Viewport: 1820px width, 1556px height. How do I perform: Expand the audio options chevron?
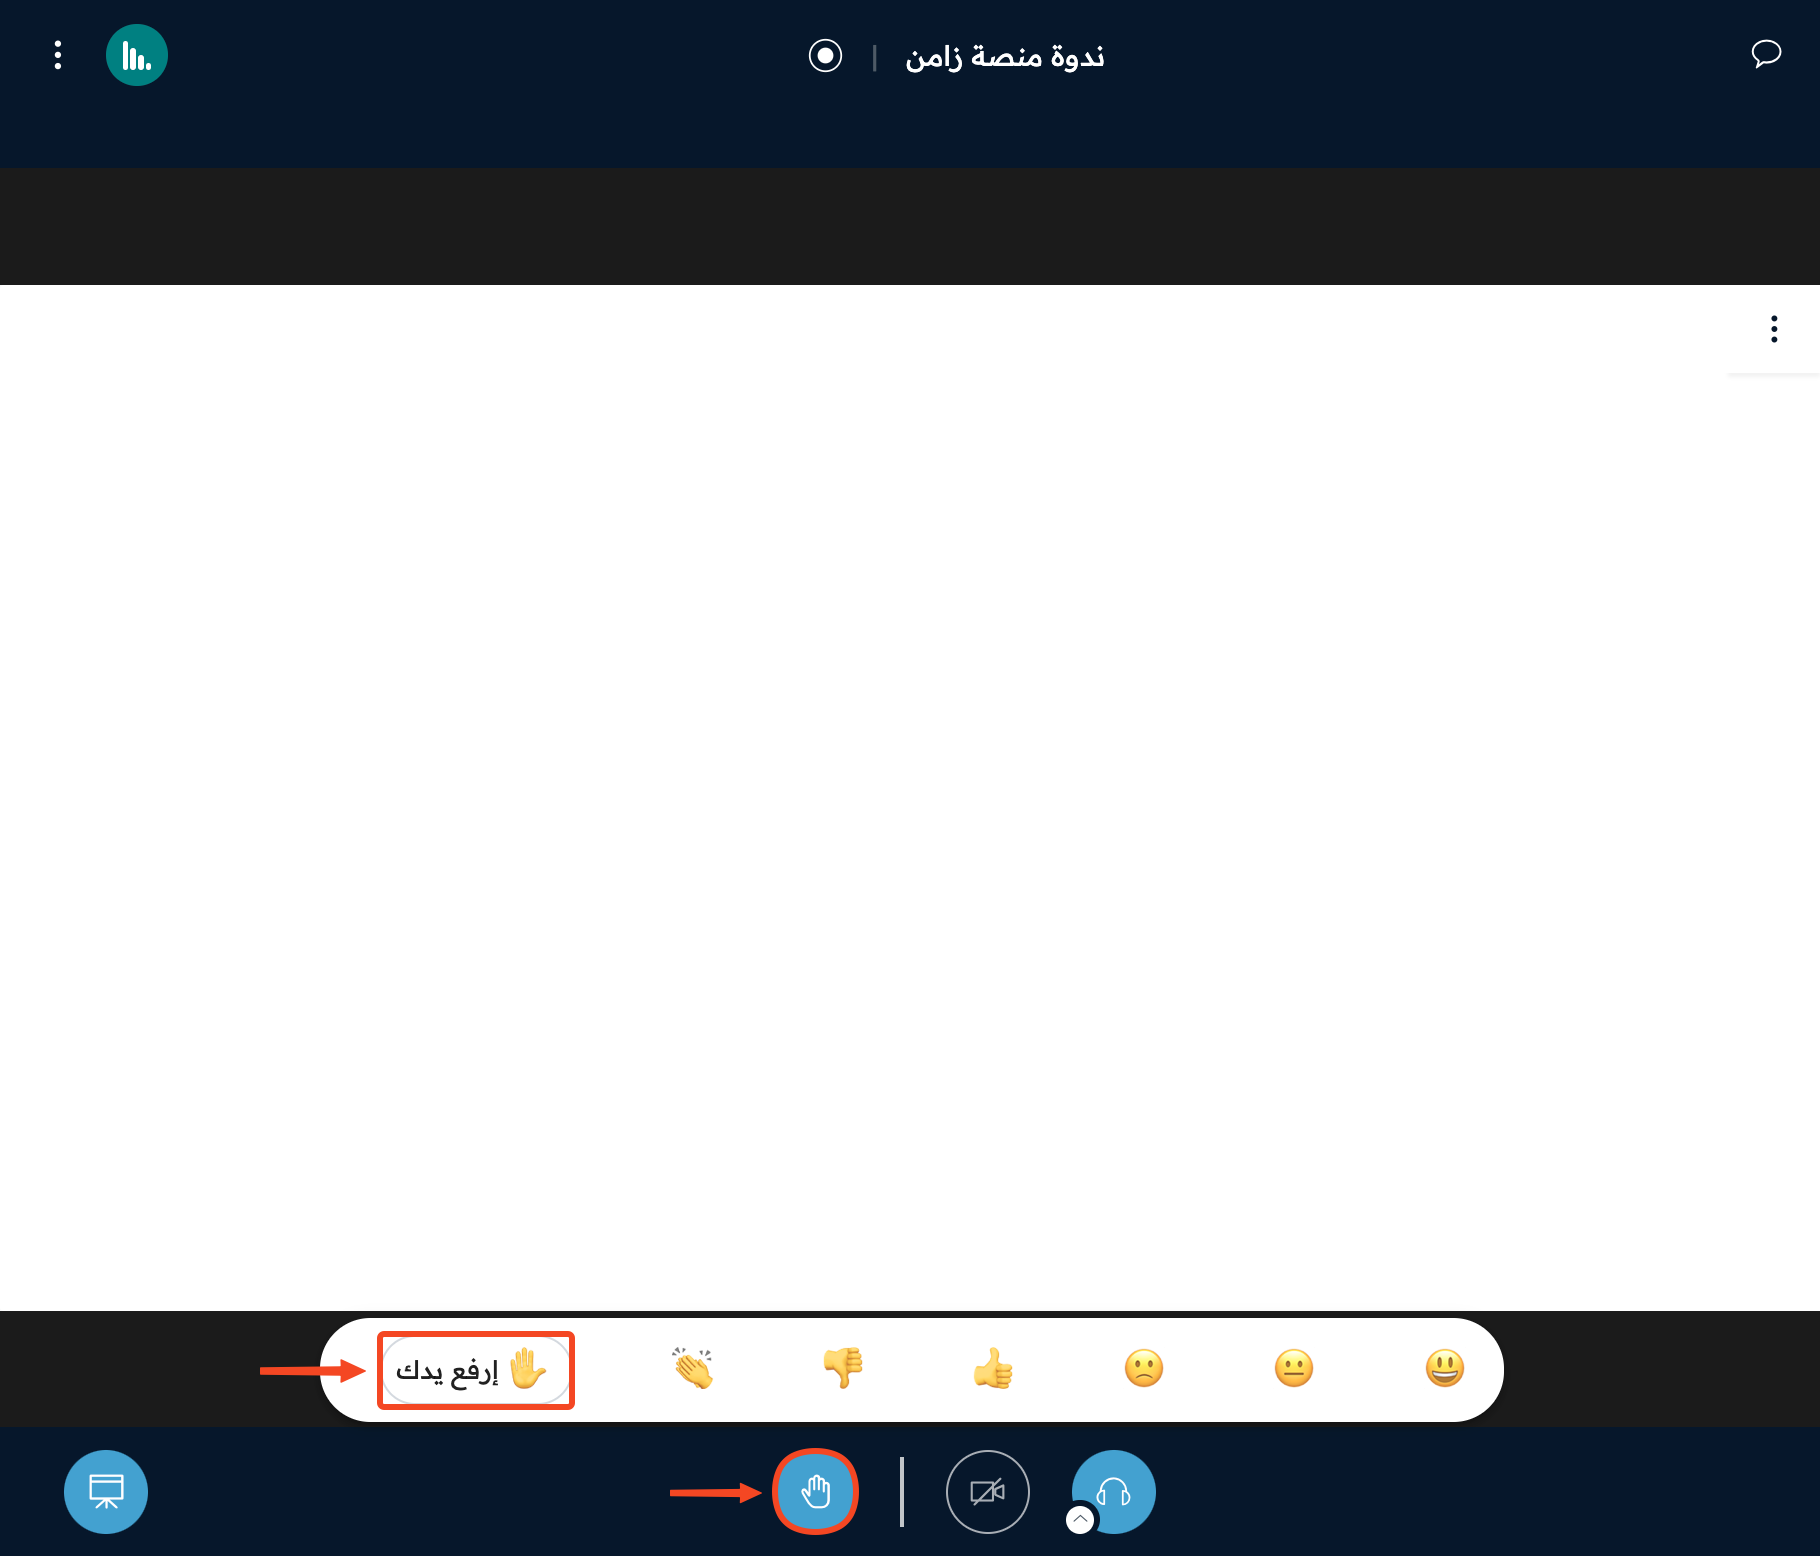coord(1080,1520)
